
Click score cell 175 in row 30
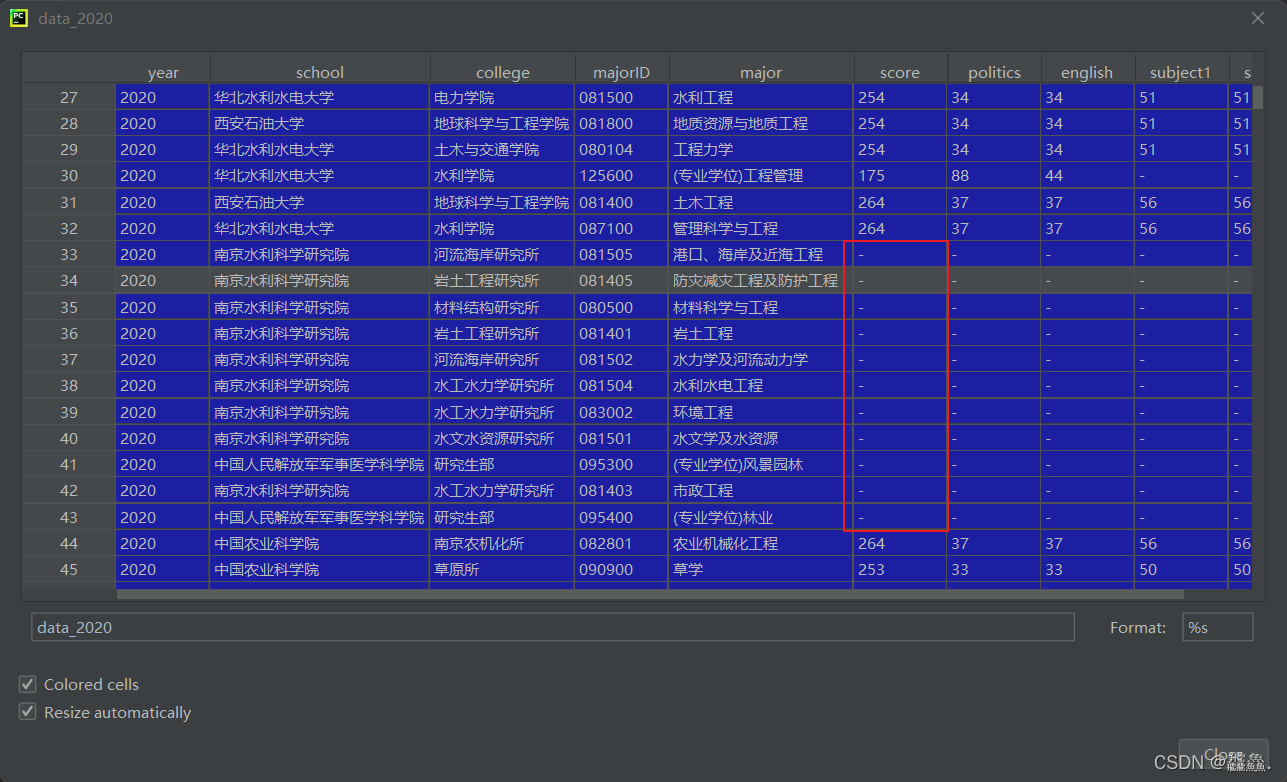900,176
